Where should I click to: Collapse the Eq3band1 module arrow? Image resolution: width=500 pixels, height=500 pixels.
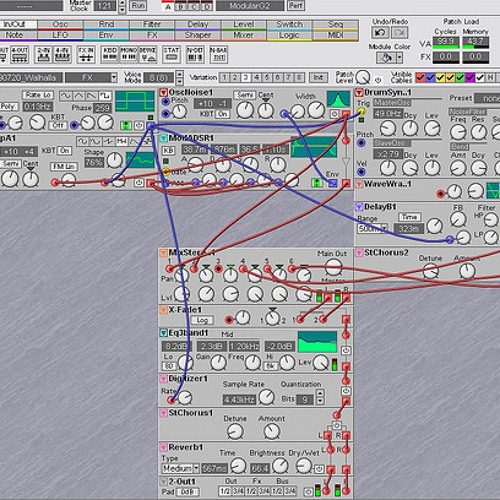point(163,333)
